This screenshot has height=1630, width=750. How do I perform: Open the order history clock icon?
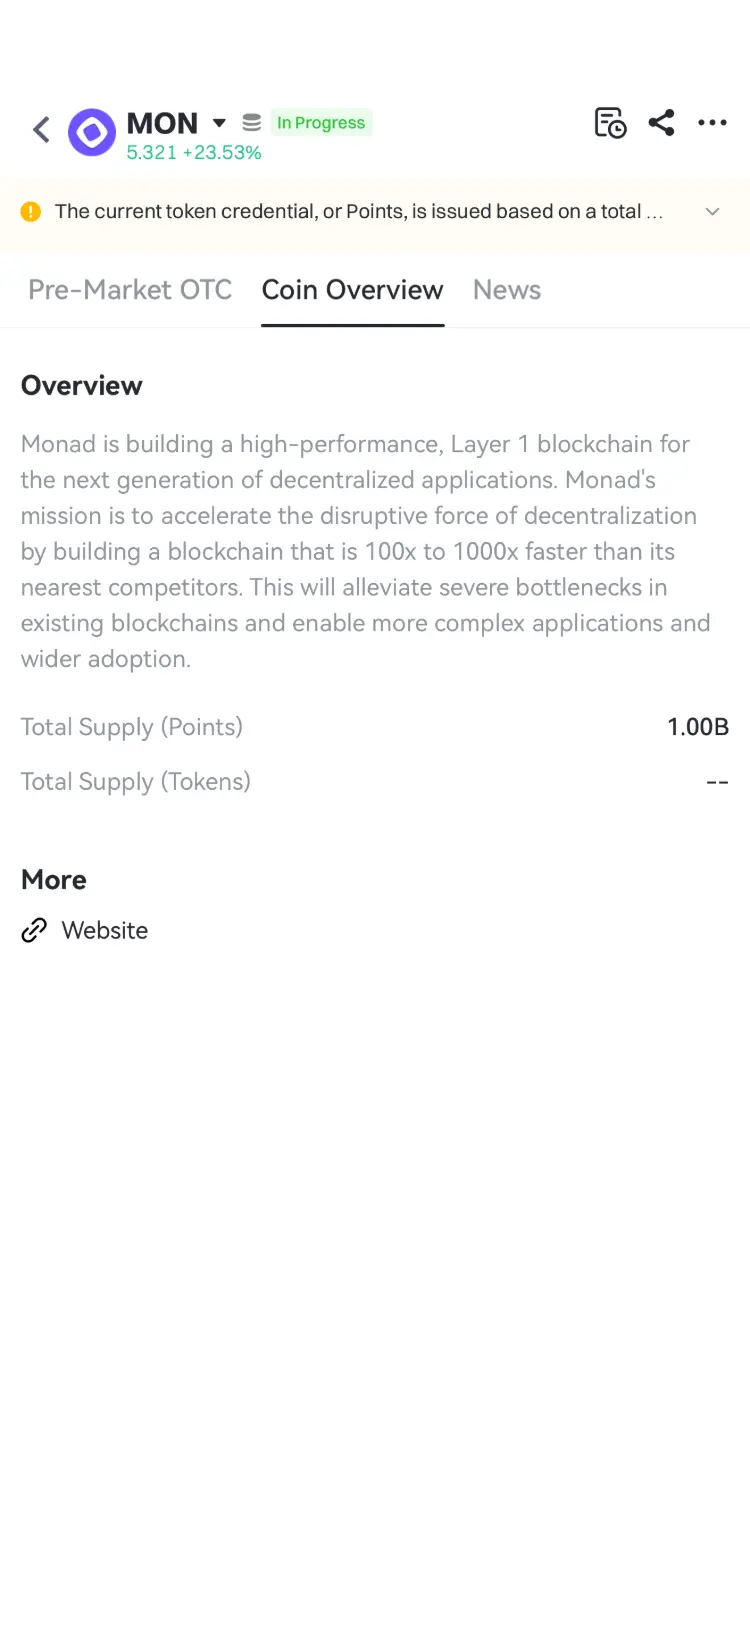point(610,123)
